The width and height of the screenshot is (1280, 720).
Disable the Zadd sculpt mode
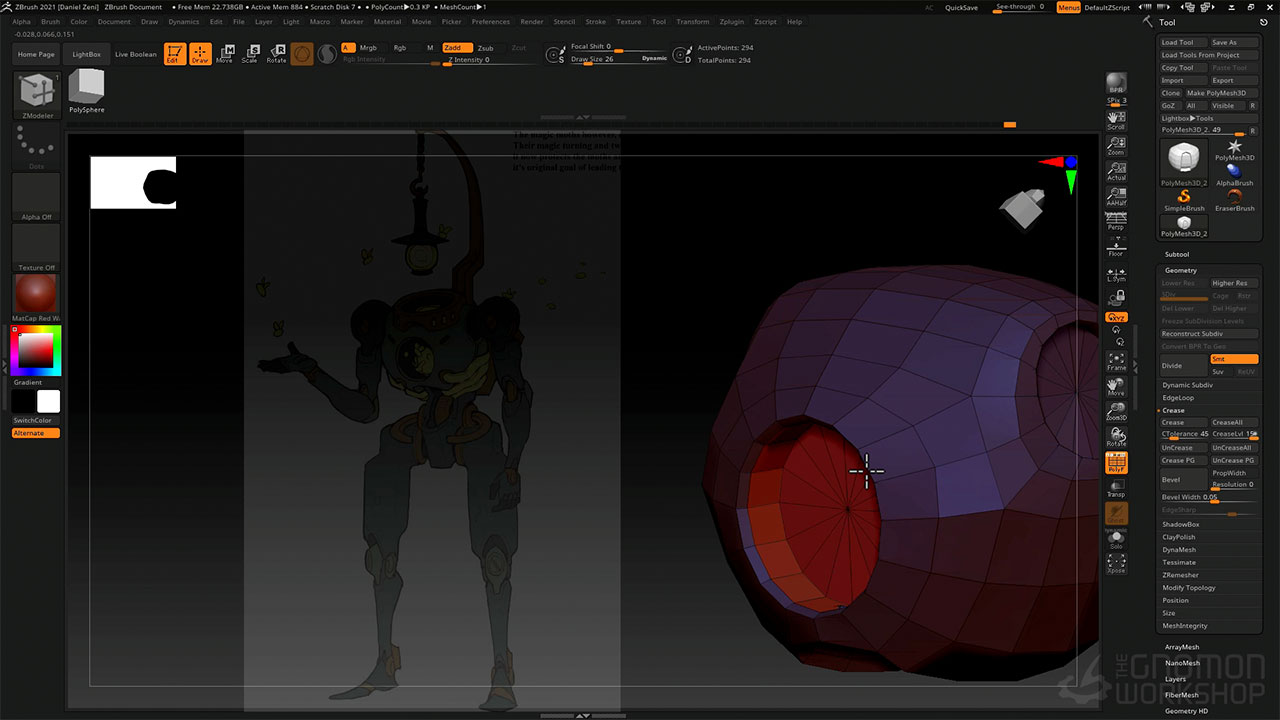pos(457,48)
